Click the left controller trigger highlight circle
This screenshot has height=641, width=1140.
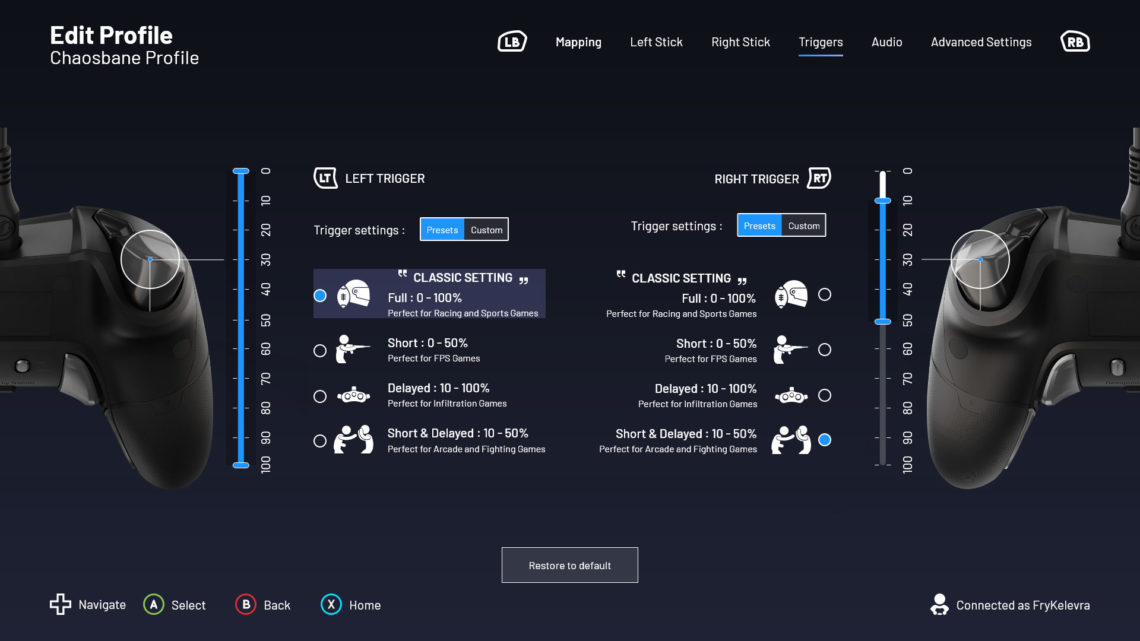150,259
